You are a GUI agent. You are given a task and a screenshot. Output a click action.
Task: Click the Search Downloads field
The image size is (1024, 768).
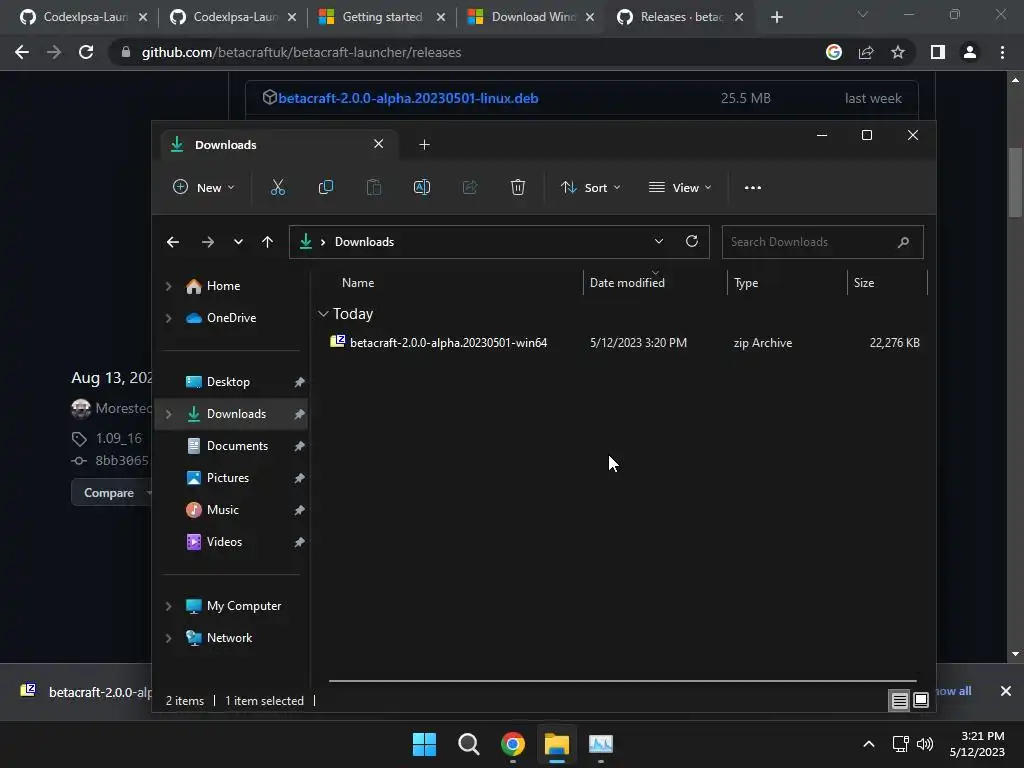pyautogui.click(x=822, y=242)
